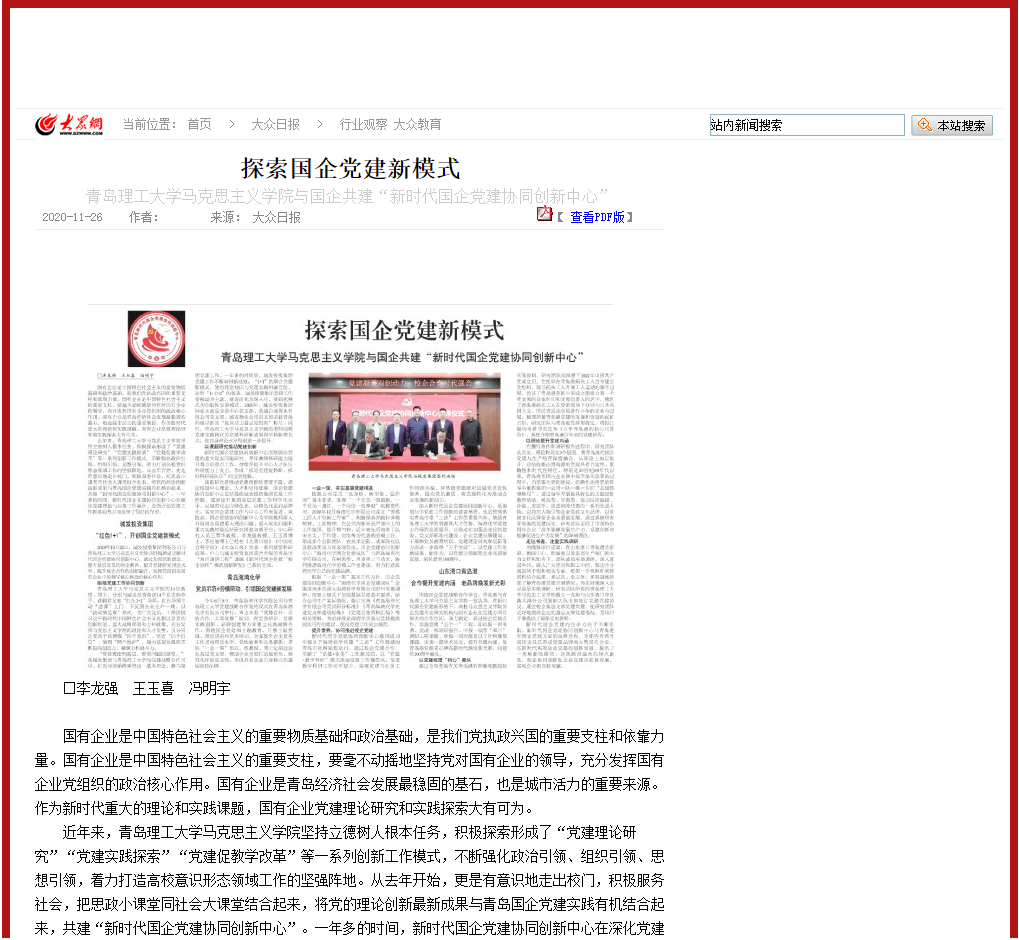1019x940 pixels.
Task: Click the article subtitle about 青岛理工大学
Action: [x=347, y=195]
